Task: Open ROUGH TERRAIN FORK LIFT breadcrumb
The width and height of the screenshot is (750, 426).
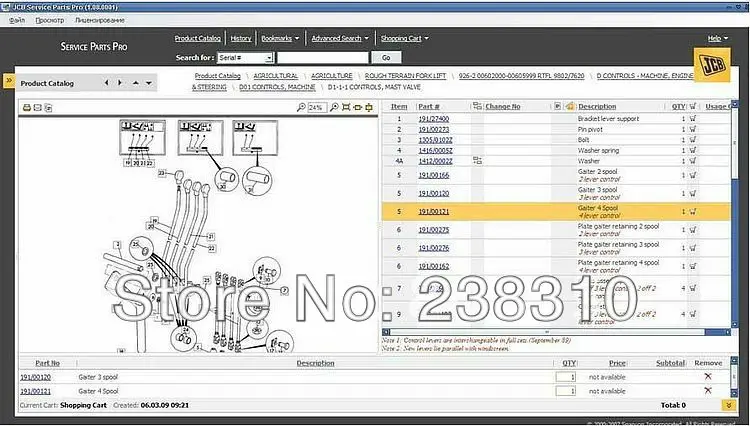Action: point(405,76)
